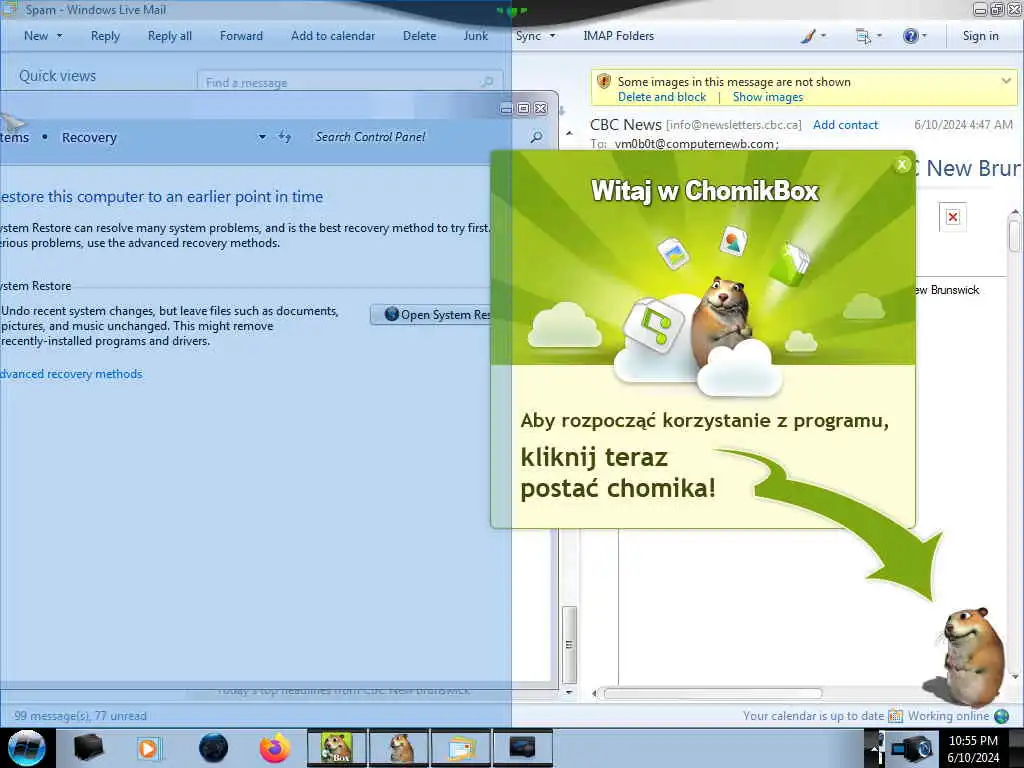Click the dark globe taskbar icon
The width and height of the screenshot is (1024, 768).
[x=213, y=748]
